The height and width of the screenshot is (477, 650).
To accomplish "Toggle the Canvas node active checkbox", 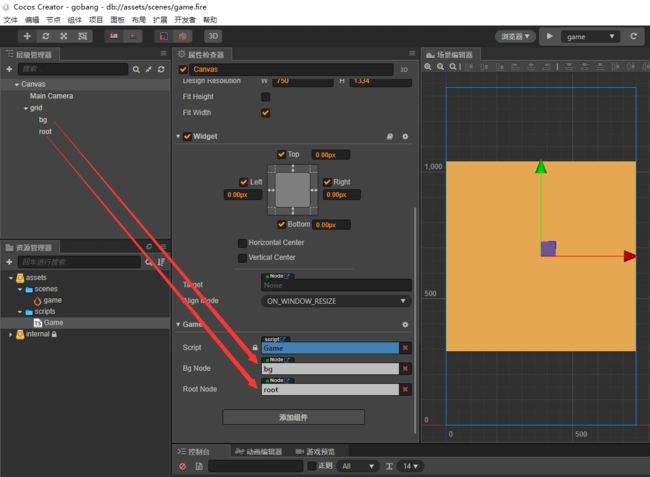I will 183,69.
